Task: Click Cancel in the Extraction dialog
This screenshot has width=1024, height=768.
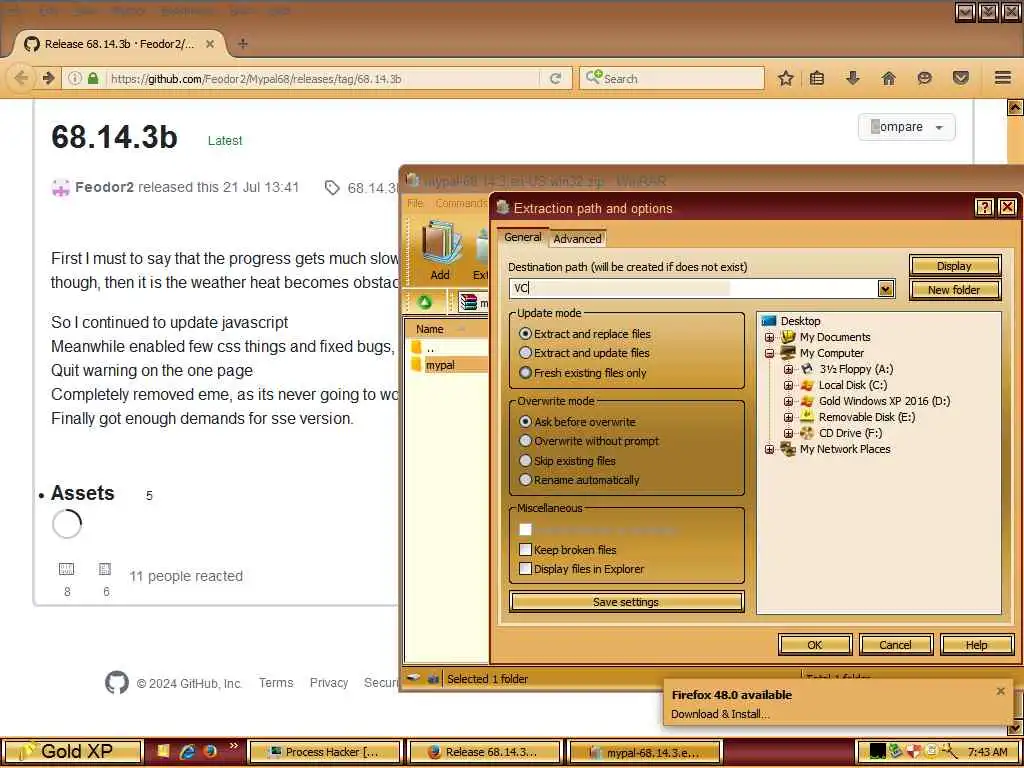Action: coord(895,645)
